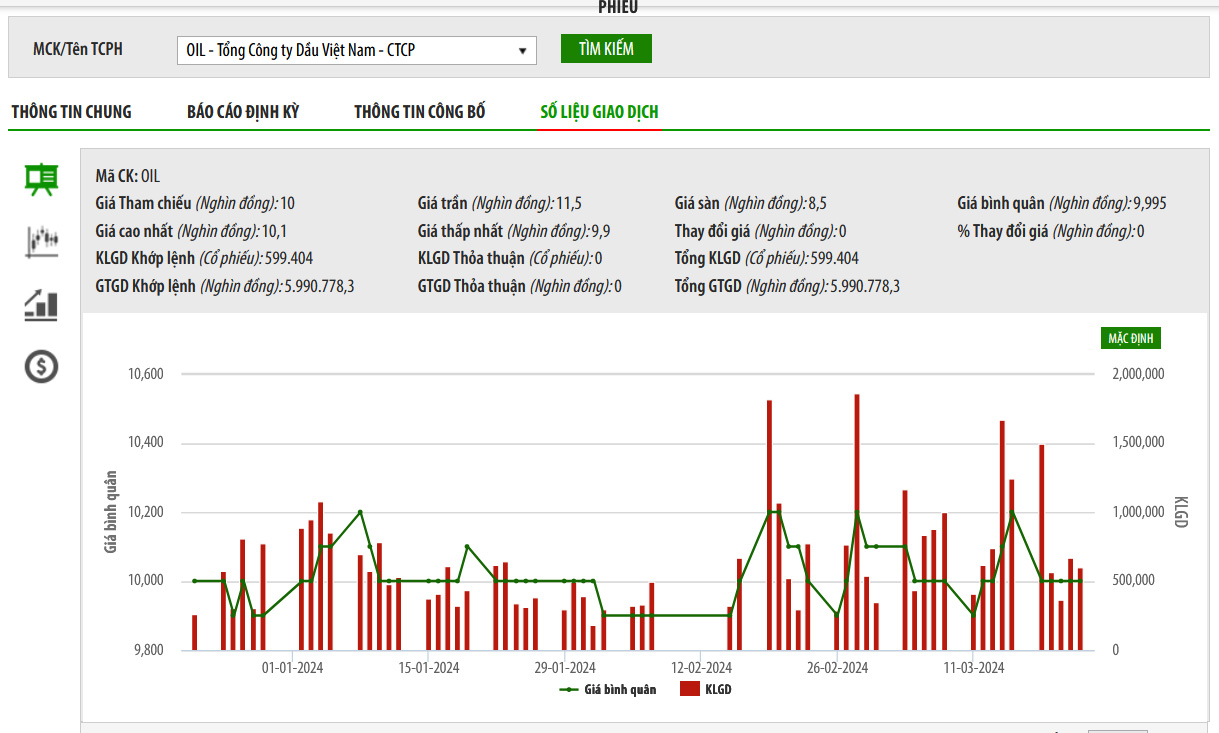Click the 12-02-2024 date axis label
1219x733 pixels.
click(702, 668)
